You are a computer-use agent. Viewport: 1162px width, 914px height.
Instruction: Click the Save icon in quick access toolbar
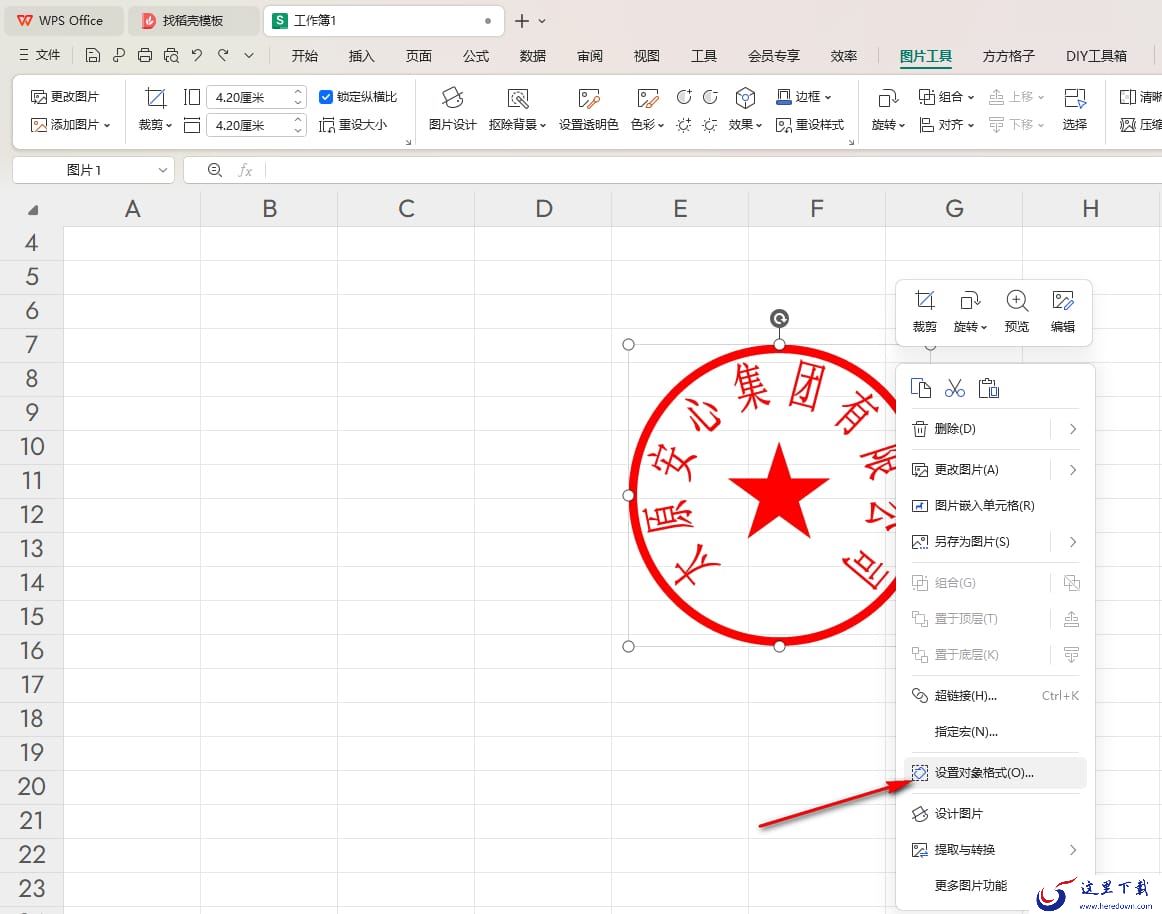93,55
